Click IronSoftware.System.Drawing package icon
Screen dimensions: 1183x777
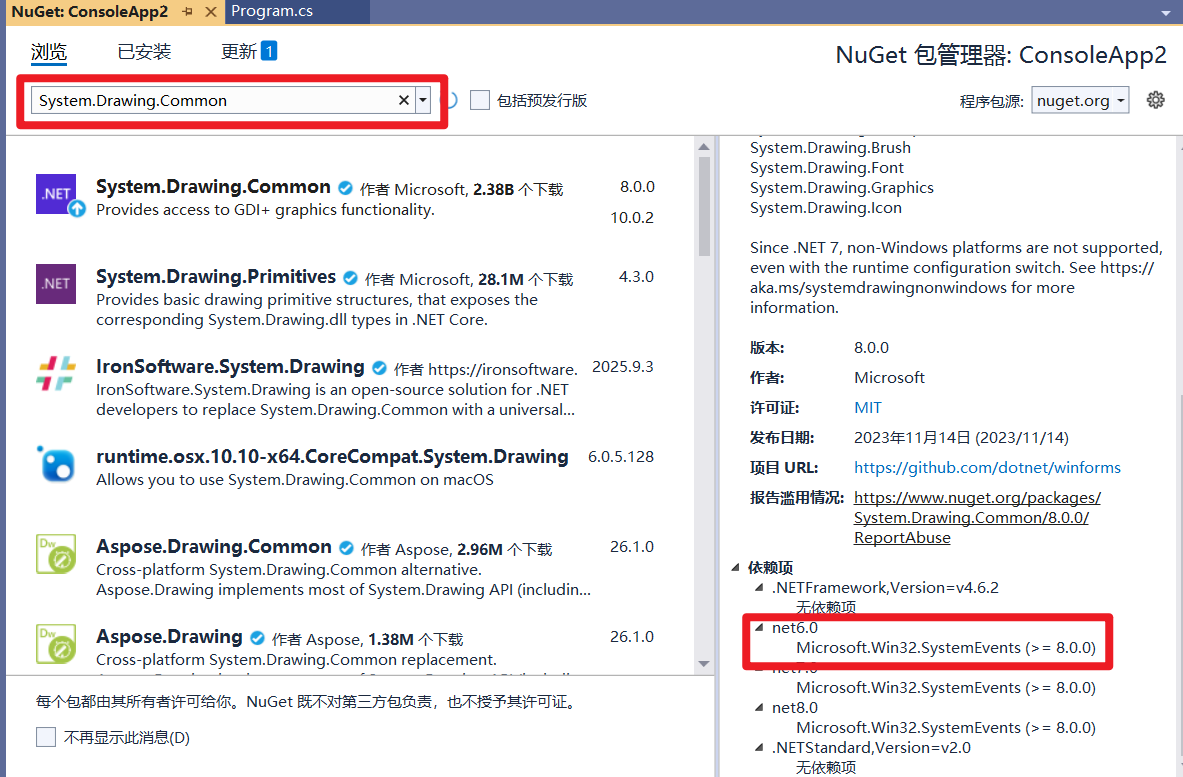click(x=56, y=373)
